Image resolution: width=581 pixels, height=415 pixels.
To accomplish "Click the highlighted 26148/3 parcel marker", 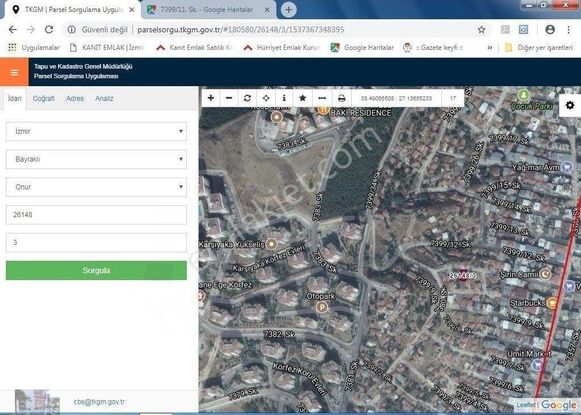I will [x=462, y=276].
